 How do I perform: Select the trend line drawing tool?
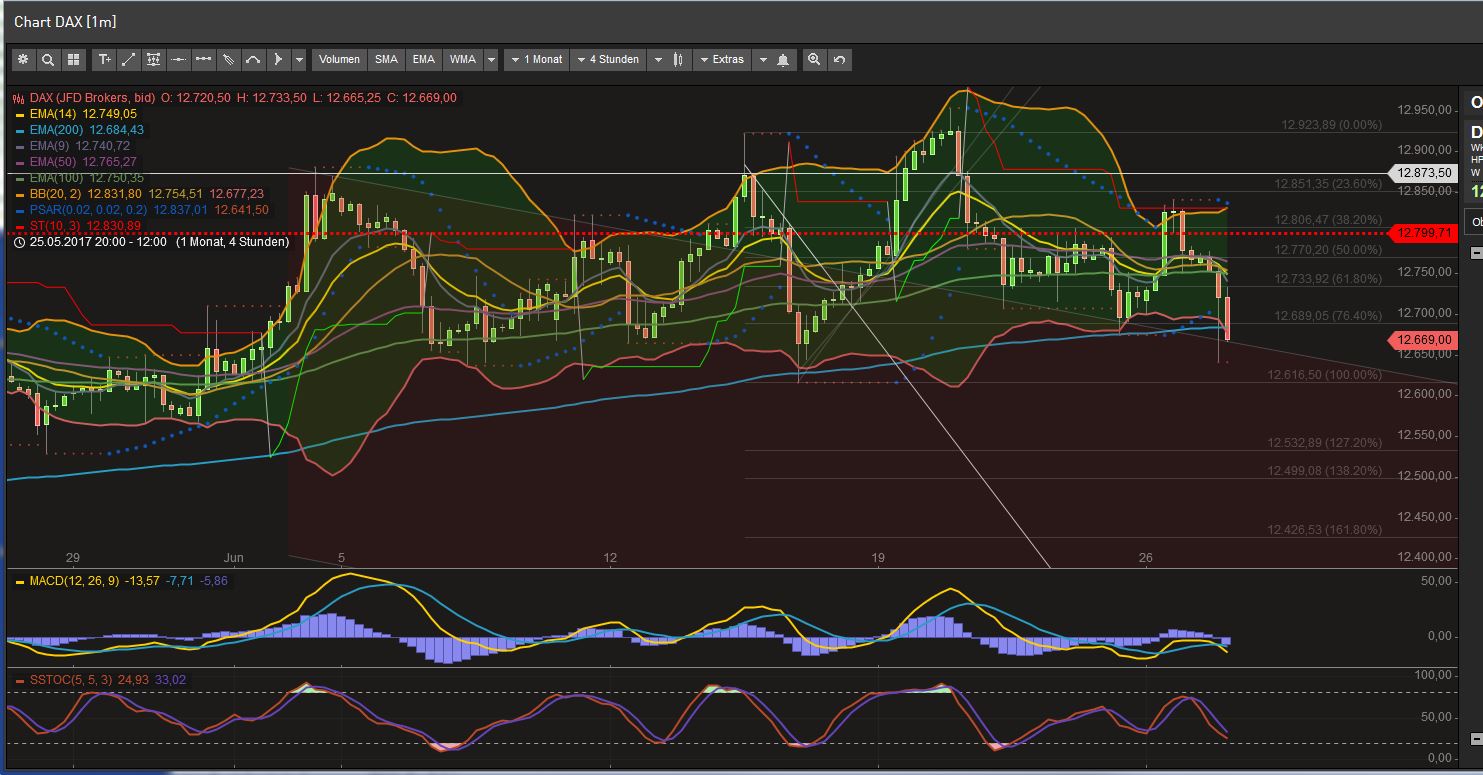click(x=128, y=59)
